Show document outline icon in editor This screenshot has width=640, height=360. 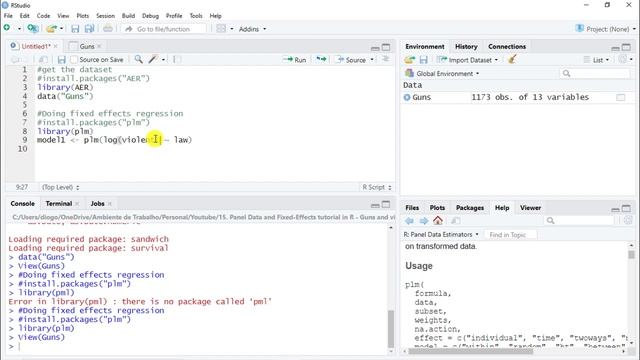point(385,60)
